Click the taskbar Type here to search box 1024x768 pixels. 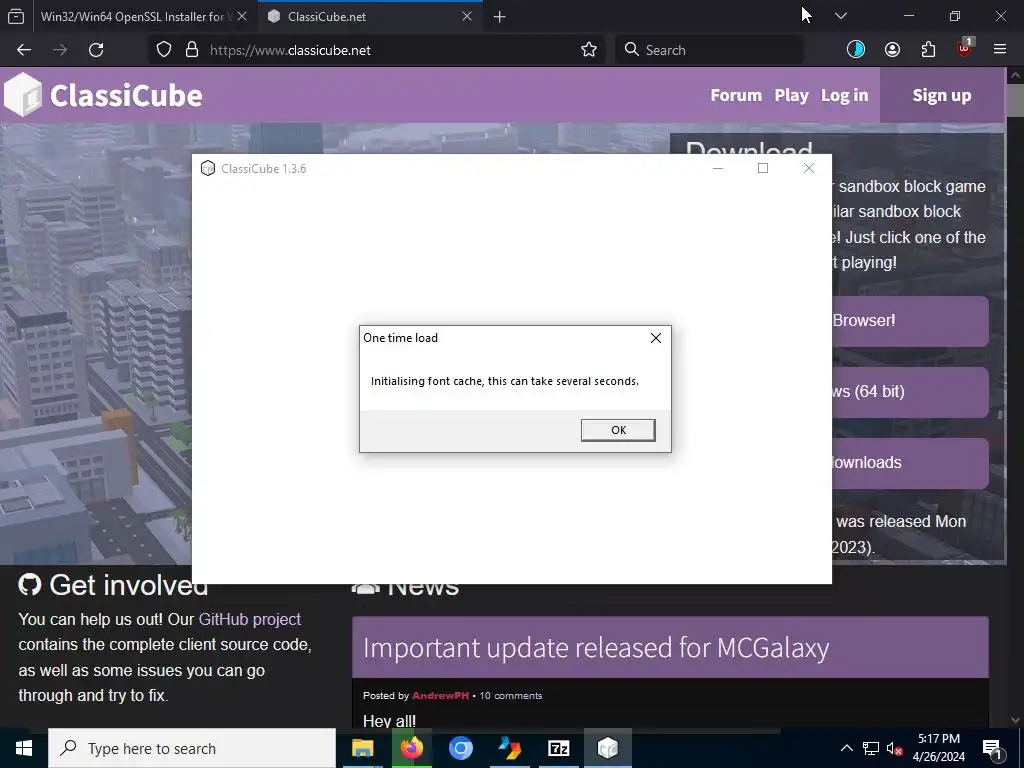pos(192,748)
